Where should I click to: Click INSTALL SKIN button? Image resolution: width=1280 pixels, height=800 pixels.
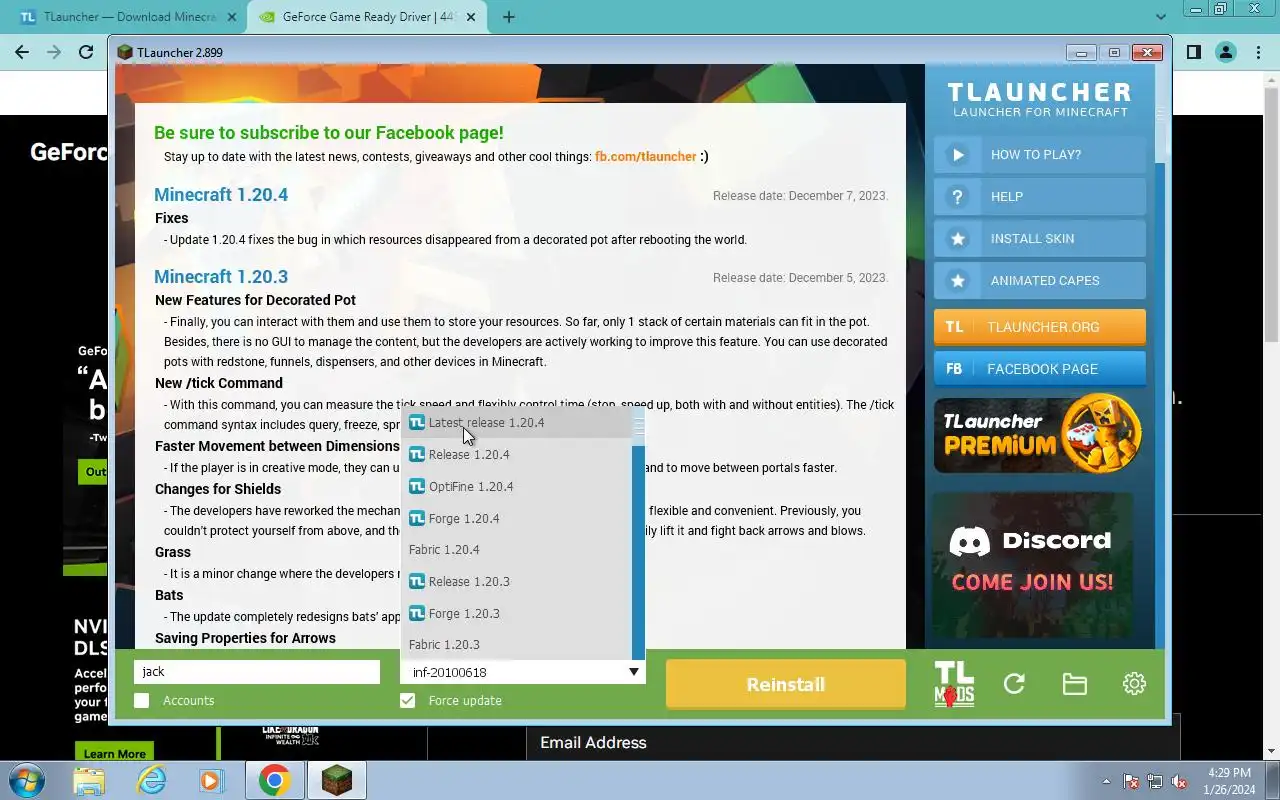click(1040, 239)
